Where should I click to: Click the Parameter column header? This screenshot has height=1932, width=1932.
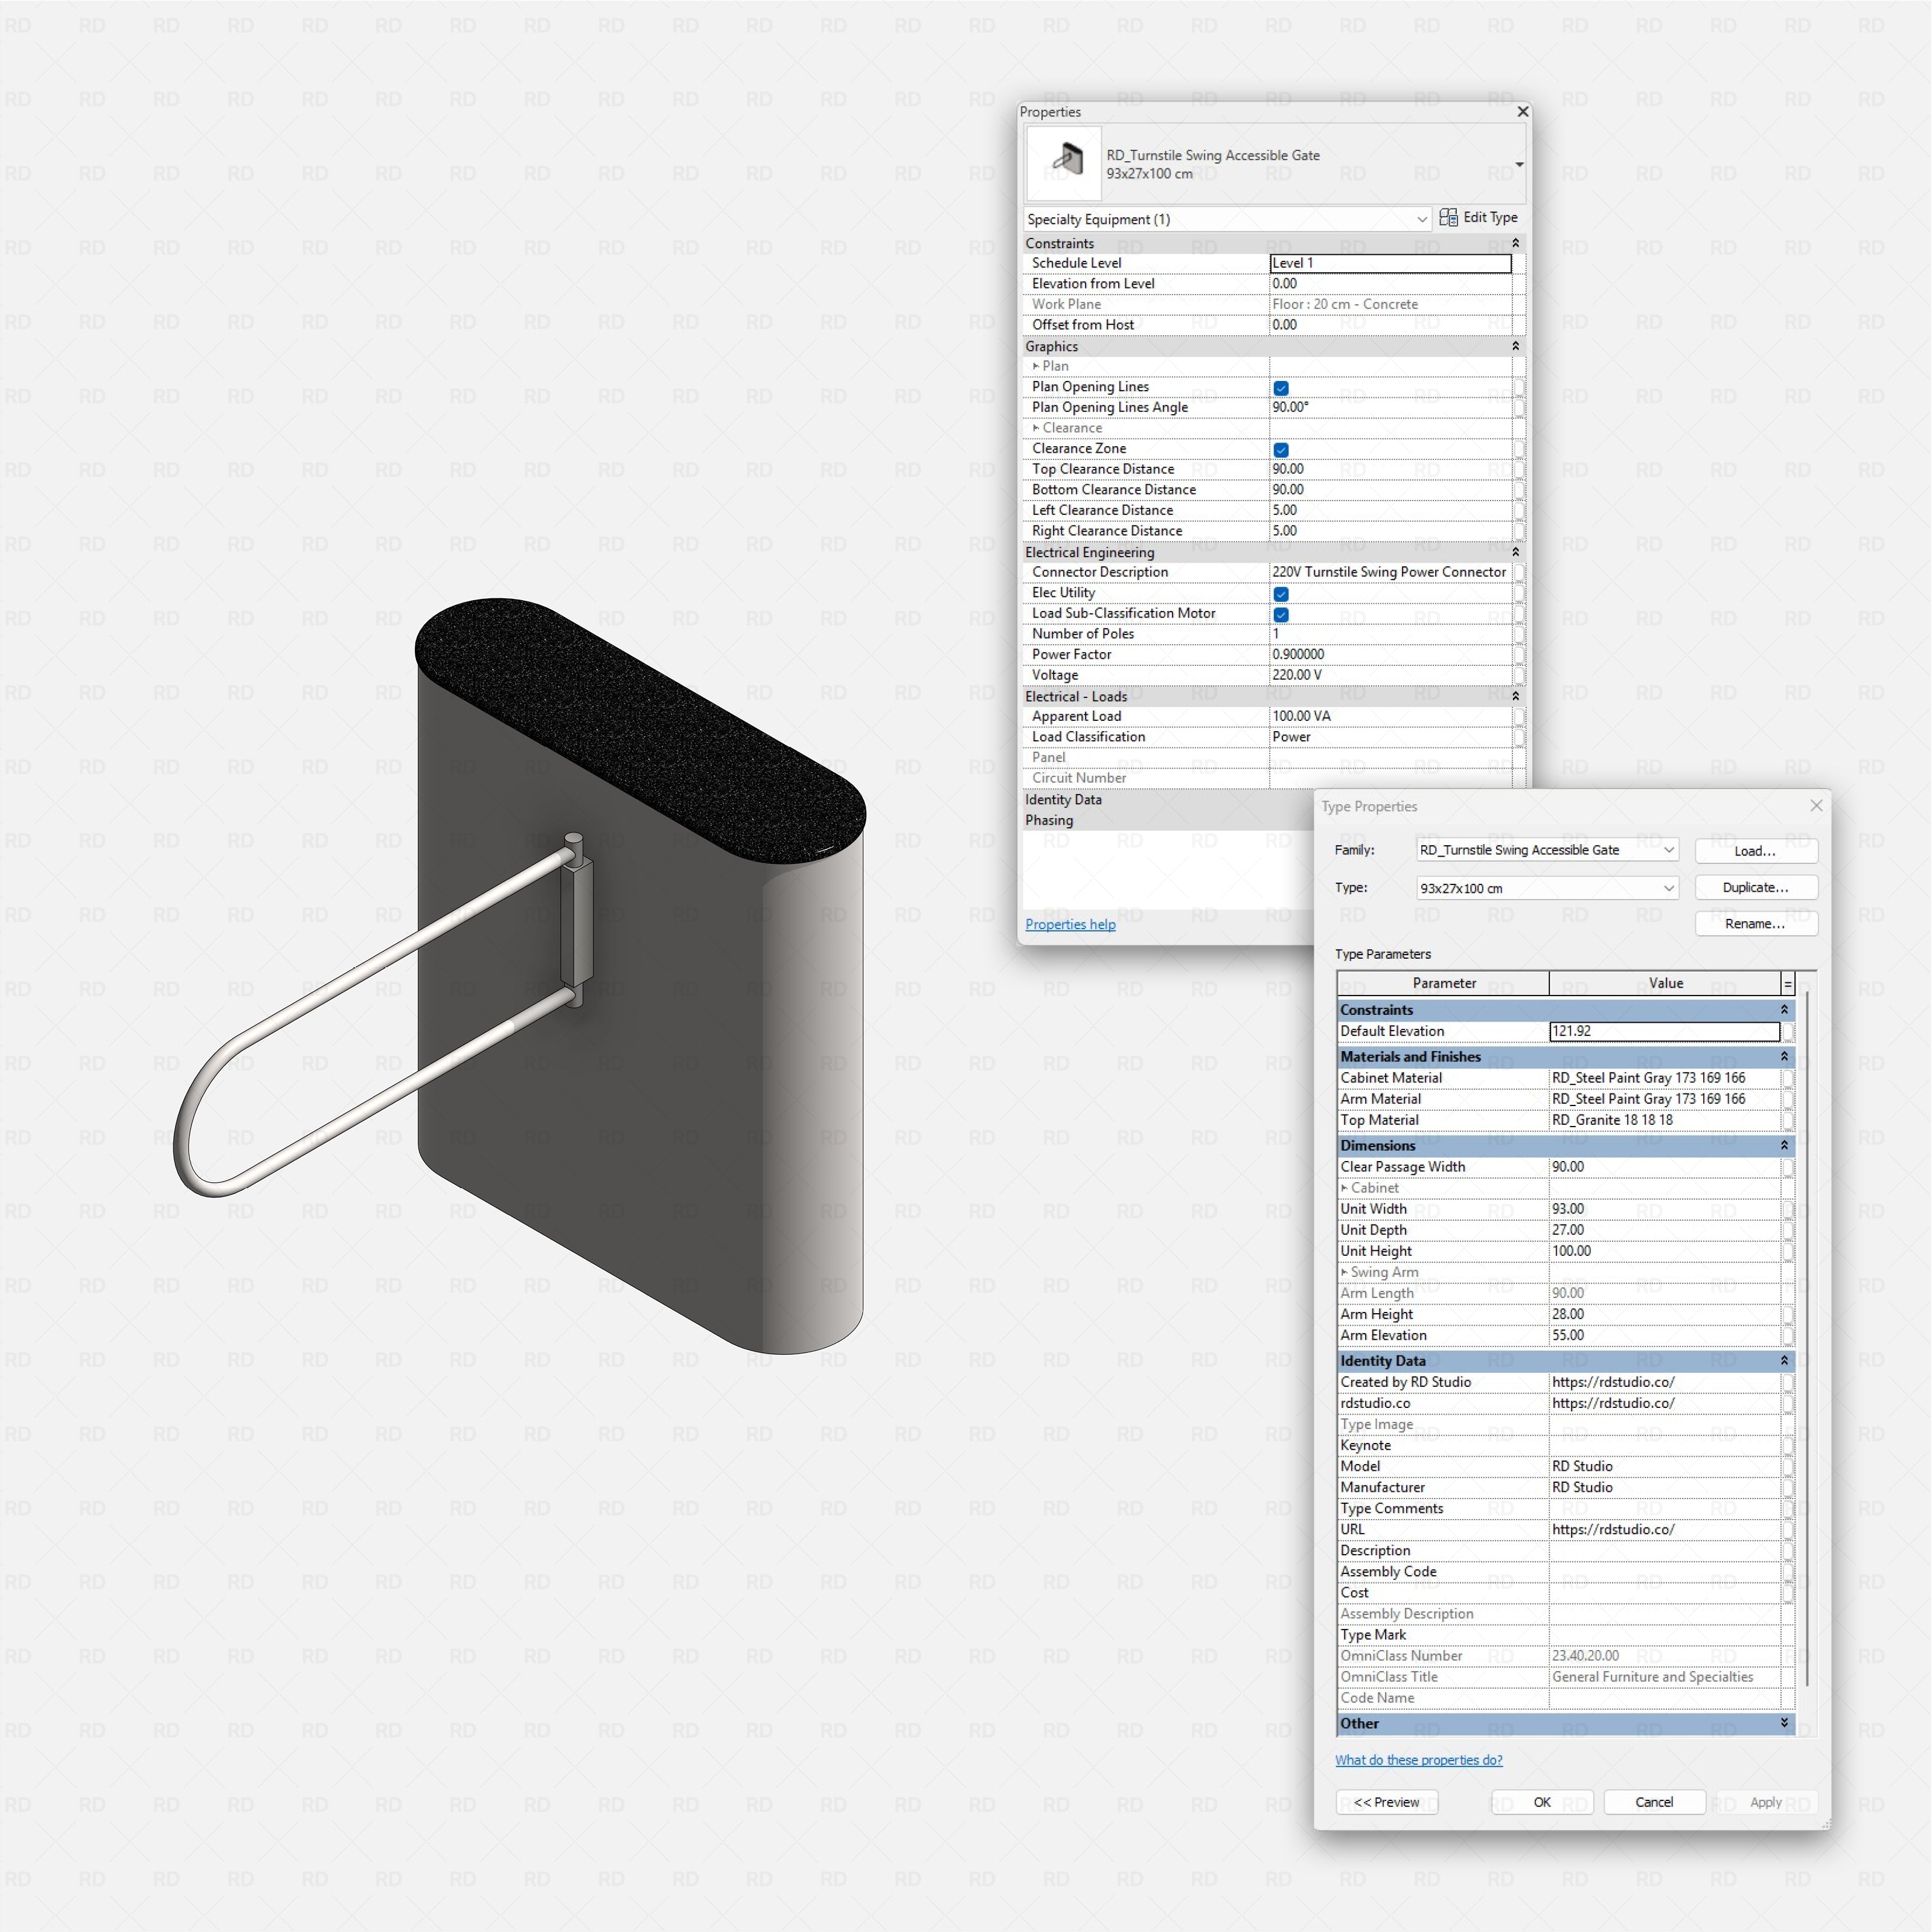(x=1443, y=983)
